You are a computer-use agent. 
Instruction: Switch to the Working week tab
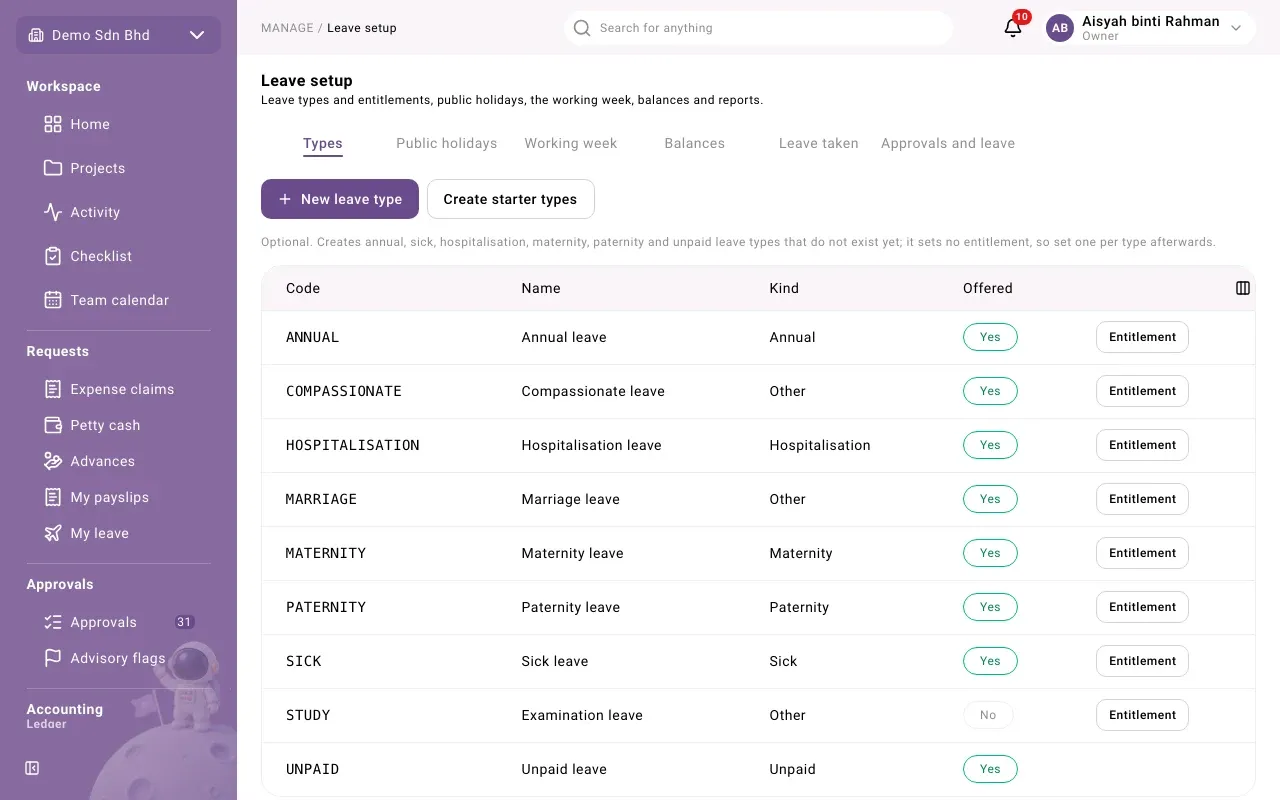[x=571, y=143]
